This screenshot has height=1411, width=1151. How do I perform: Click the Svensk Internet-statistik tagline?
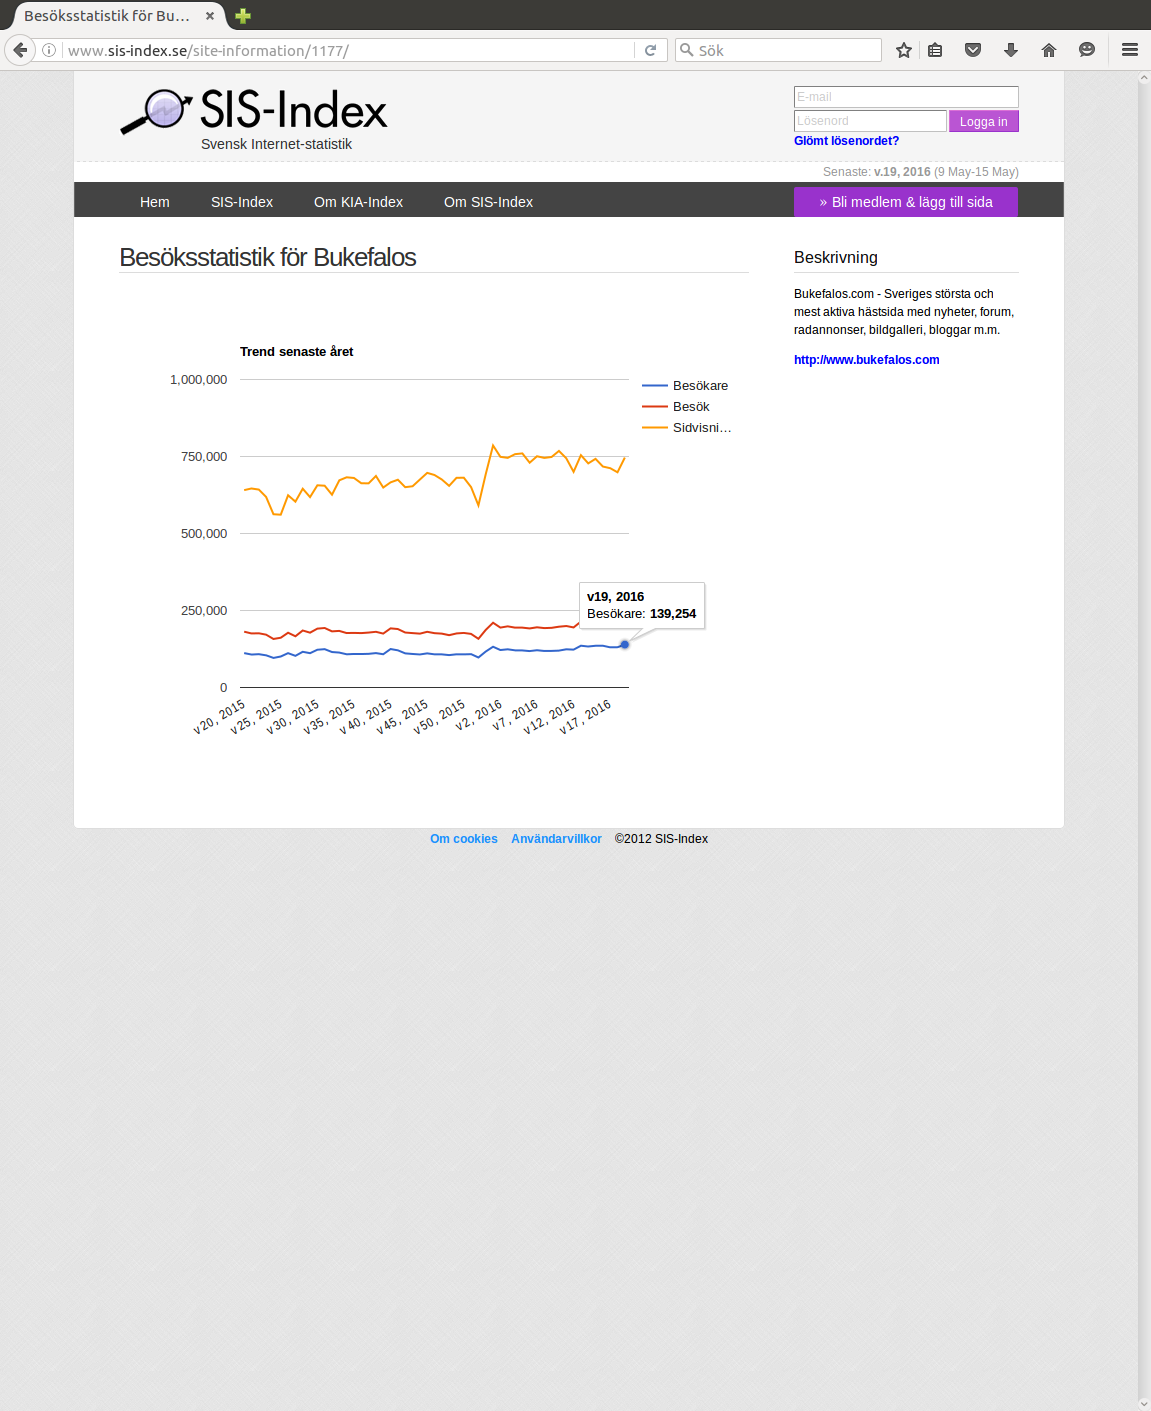click(x=277, y=144)
